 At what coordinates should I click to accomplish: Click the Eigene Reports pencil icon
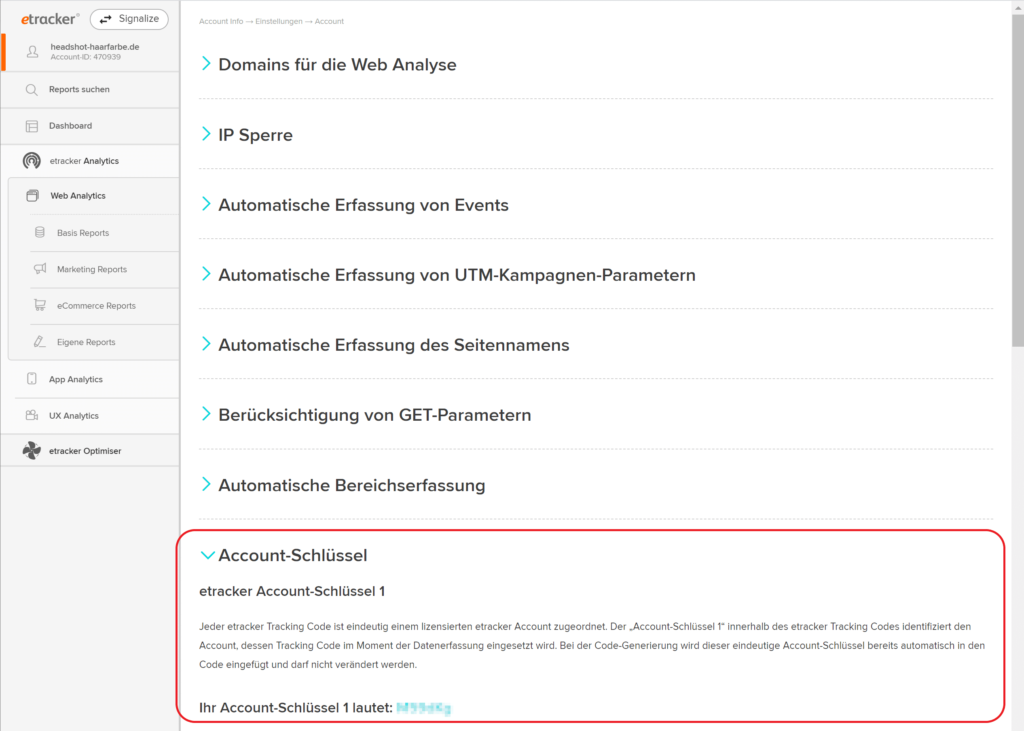40,342
